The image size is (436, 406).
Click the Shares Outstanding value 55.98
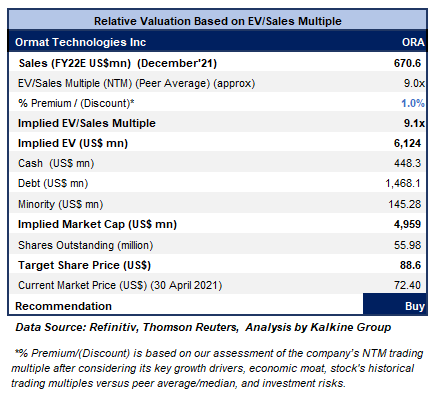point(407,245)
